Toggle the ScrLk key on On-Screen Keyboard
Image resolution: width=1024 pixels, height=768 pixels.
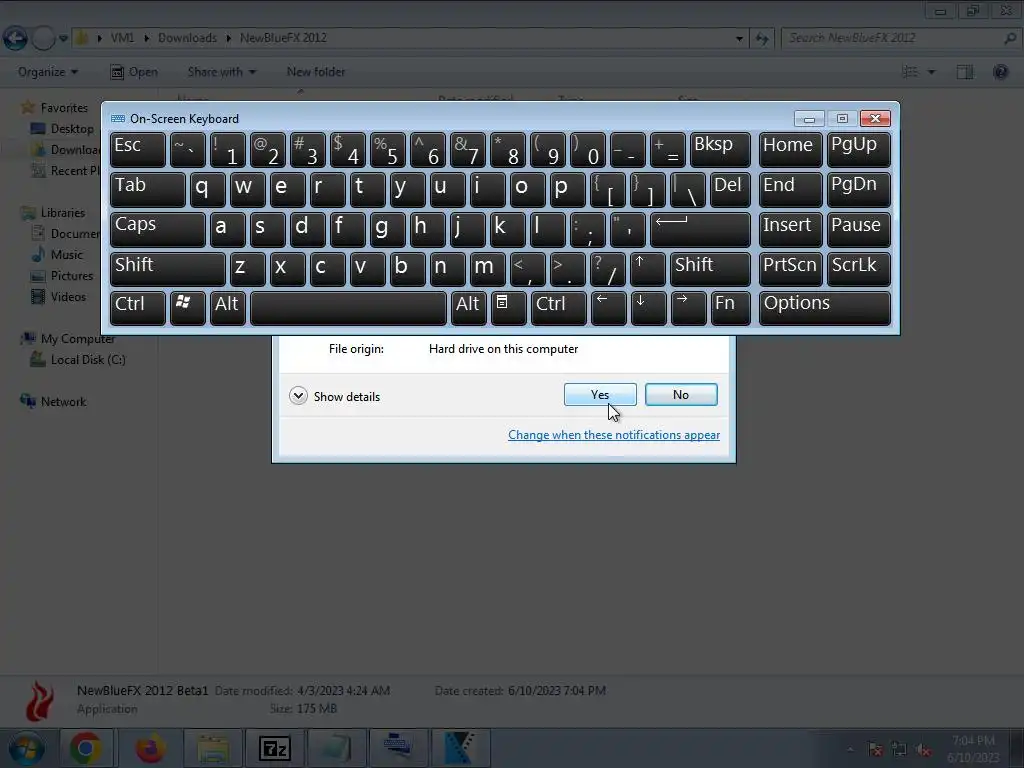(x=858, y=270)
